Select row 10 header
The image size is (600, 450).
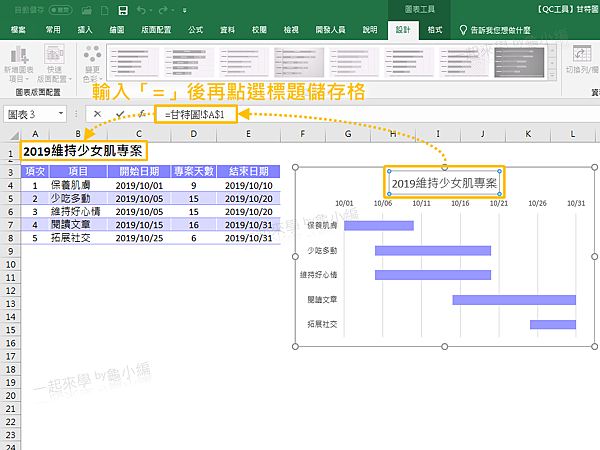coord(10,264)
